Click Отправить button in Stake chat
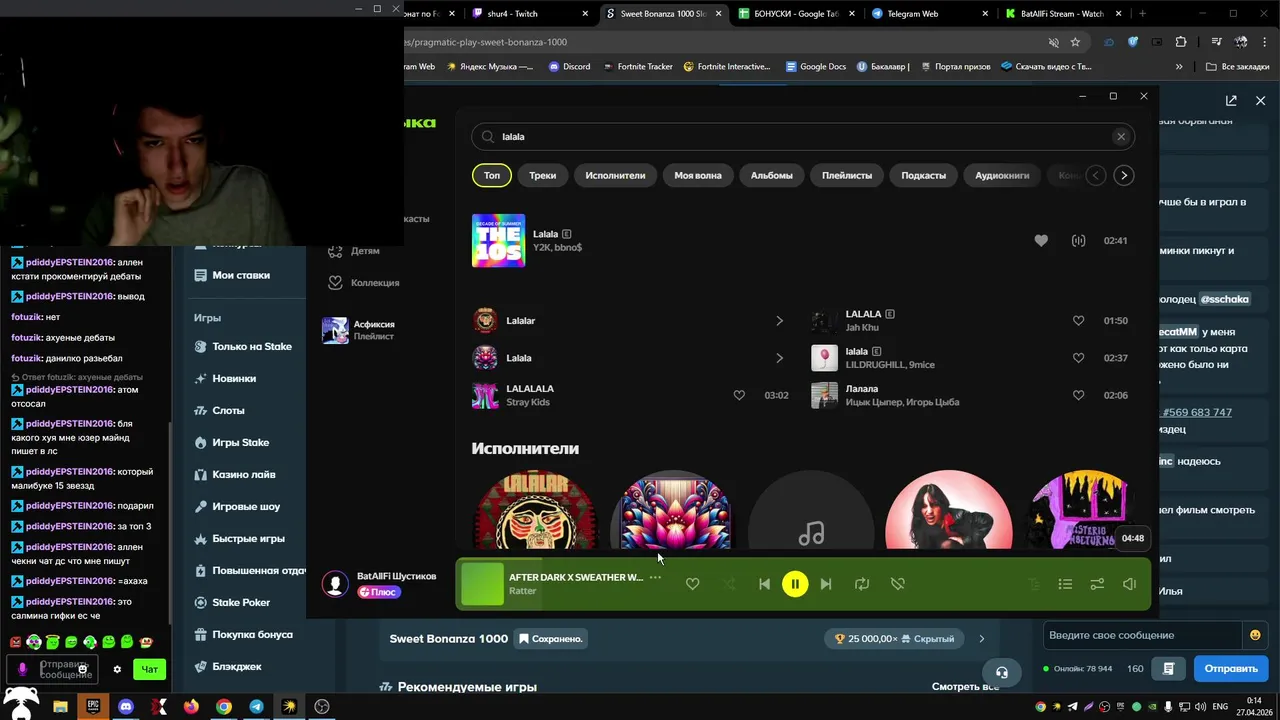The height and width of the screenshot is (720, 1280). tap(1231, 669)
